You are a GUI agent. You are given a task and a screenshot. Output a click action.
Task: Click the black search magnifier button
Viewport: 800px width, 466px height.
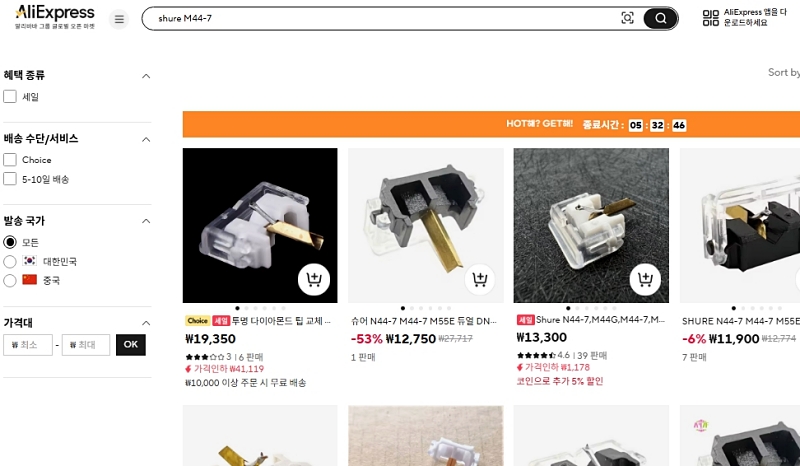coord(660,18)
